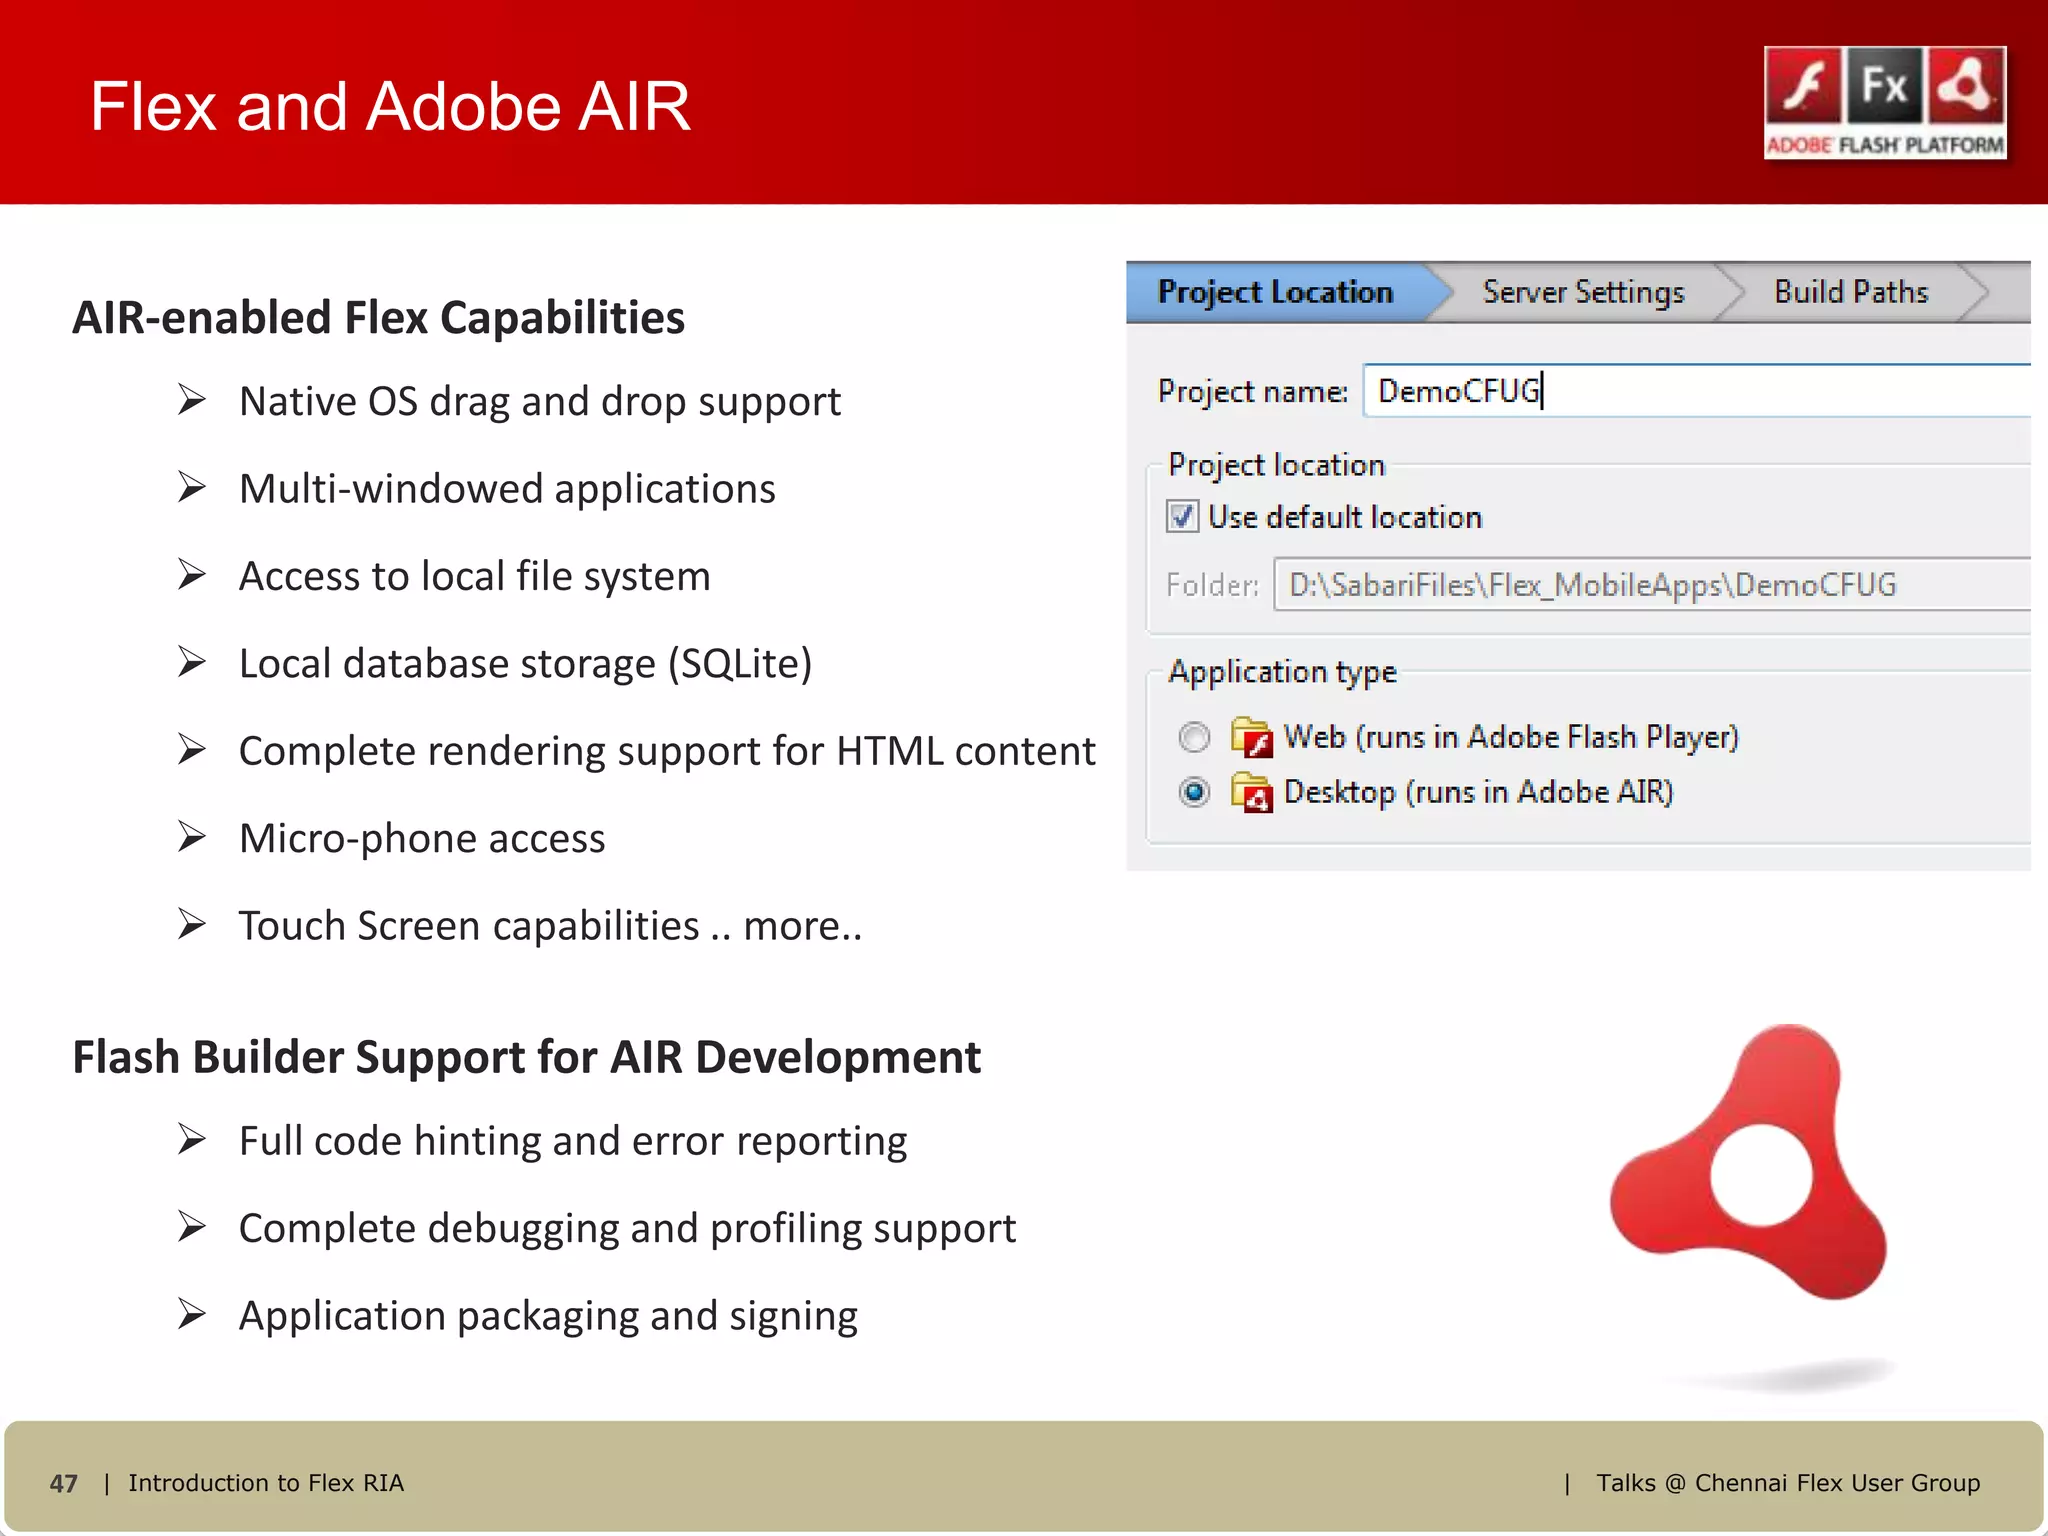
Task: Click the Adobe AIR logo in header badge
Action: pyautogui.click(x=1965, y=86)
